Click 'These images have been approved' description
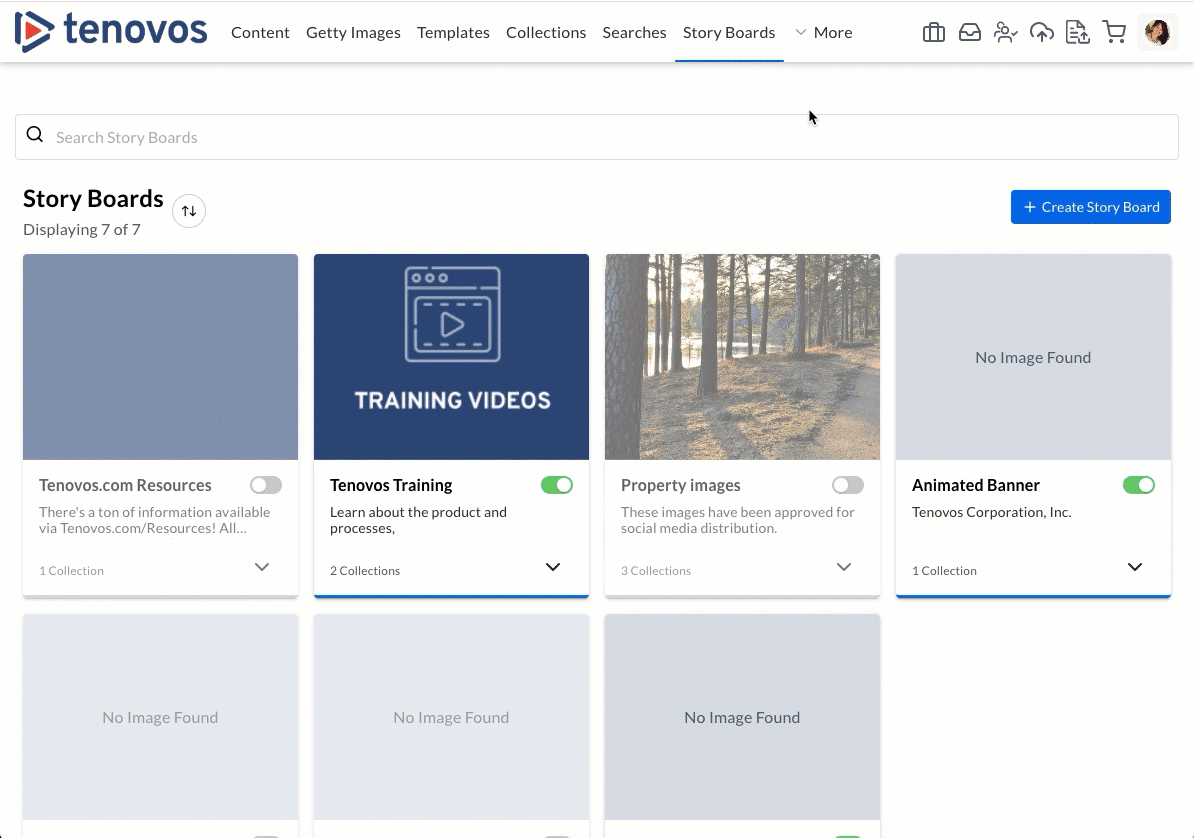The height and width of the screenshot is (838, 1194). 737,520
